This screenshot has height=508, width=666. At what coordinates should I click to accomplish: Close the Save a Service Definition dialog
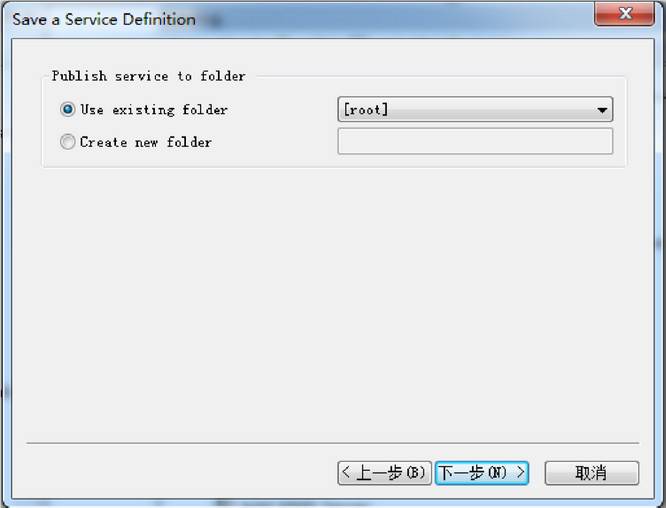(x=624, y=14)
